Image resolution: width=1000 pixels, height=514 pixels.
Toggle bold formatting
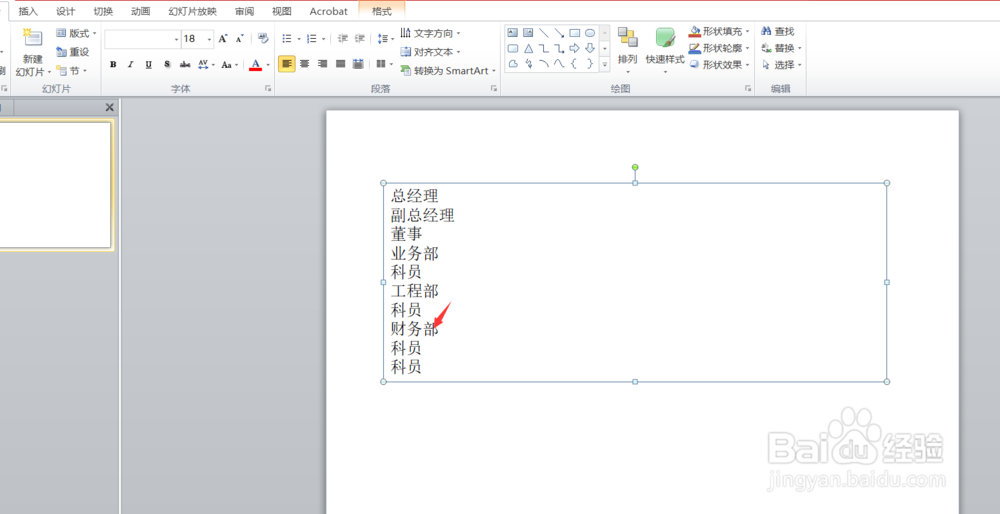pyautogui.click(x=113, y=64)
